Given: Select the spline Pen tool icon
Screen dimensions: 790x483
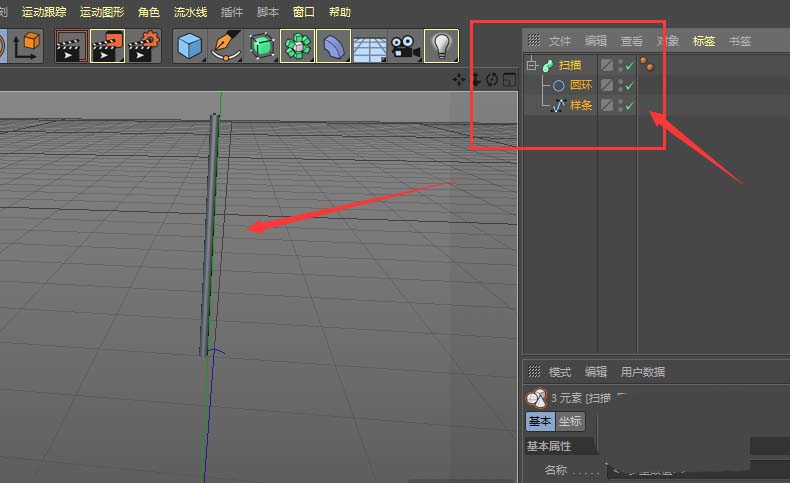Looking at the screenshot, I should click(226, 46).
